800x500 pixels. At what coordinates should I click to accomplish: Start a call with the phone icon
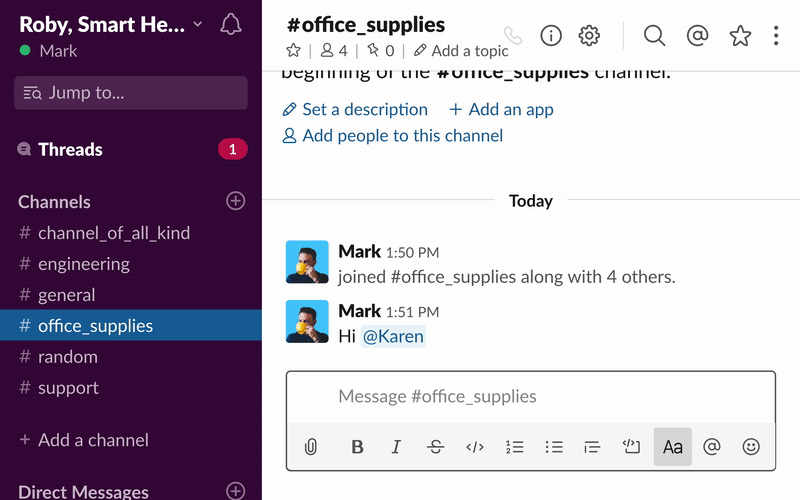[513, 36]
